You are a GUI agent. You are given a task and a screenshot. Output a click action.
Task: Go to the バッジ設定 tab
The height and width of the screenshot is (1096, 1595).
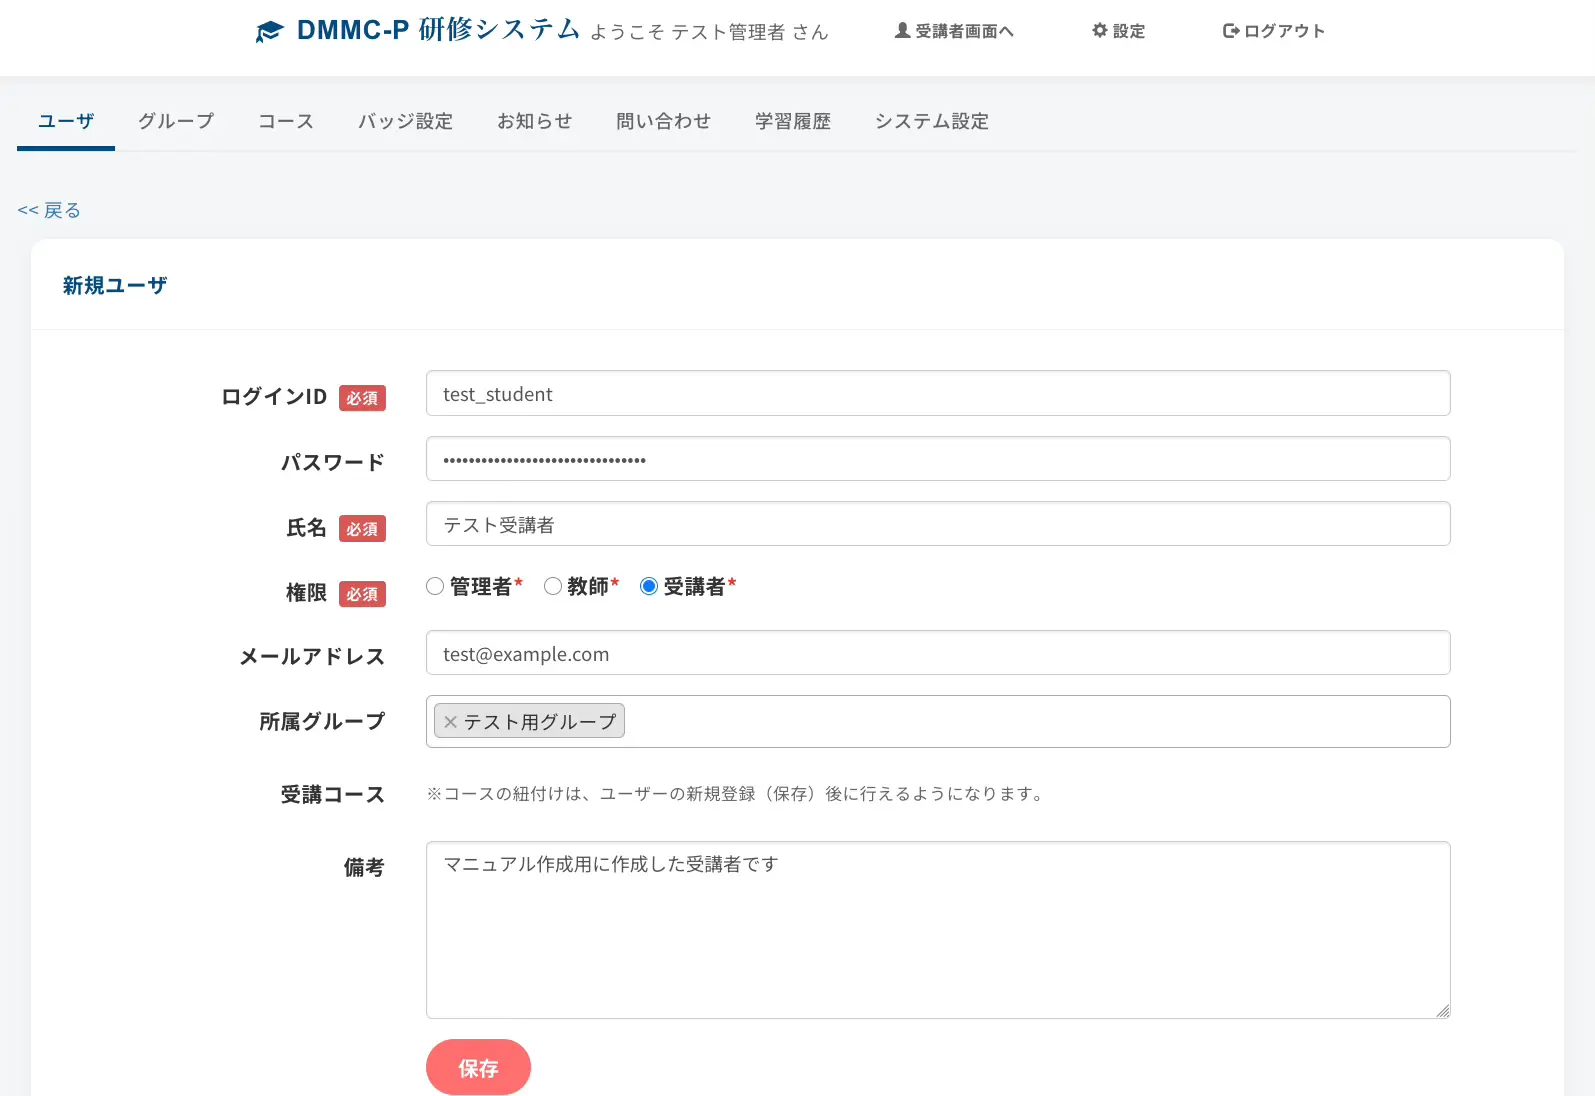coord(405,122)
